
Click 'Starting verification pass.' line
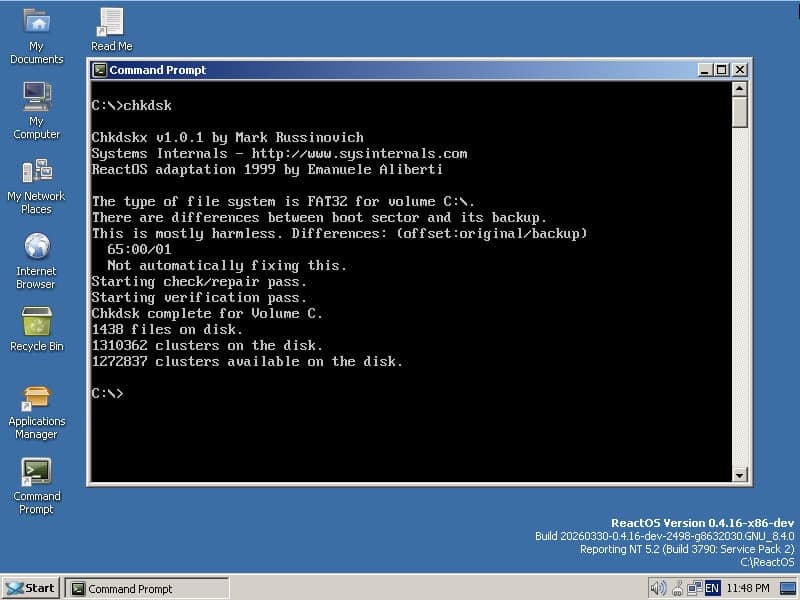[199, 297]
